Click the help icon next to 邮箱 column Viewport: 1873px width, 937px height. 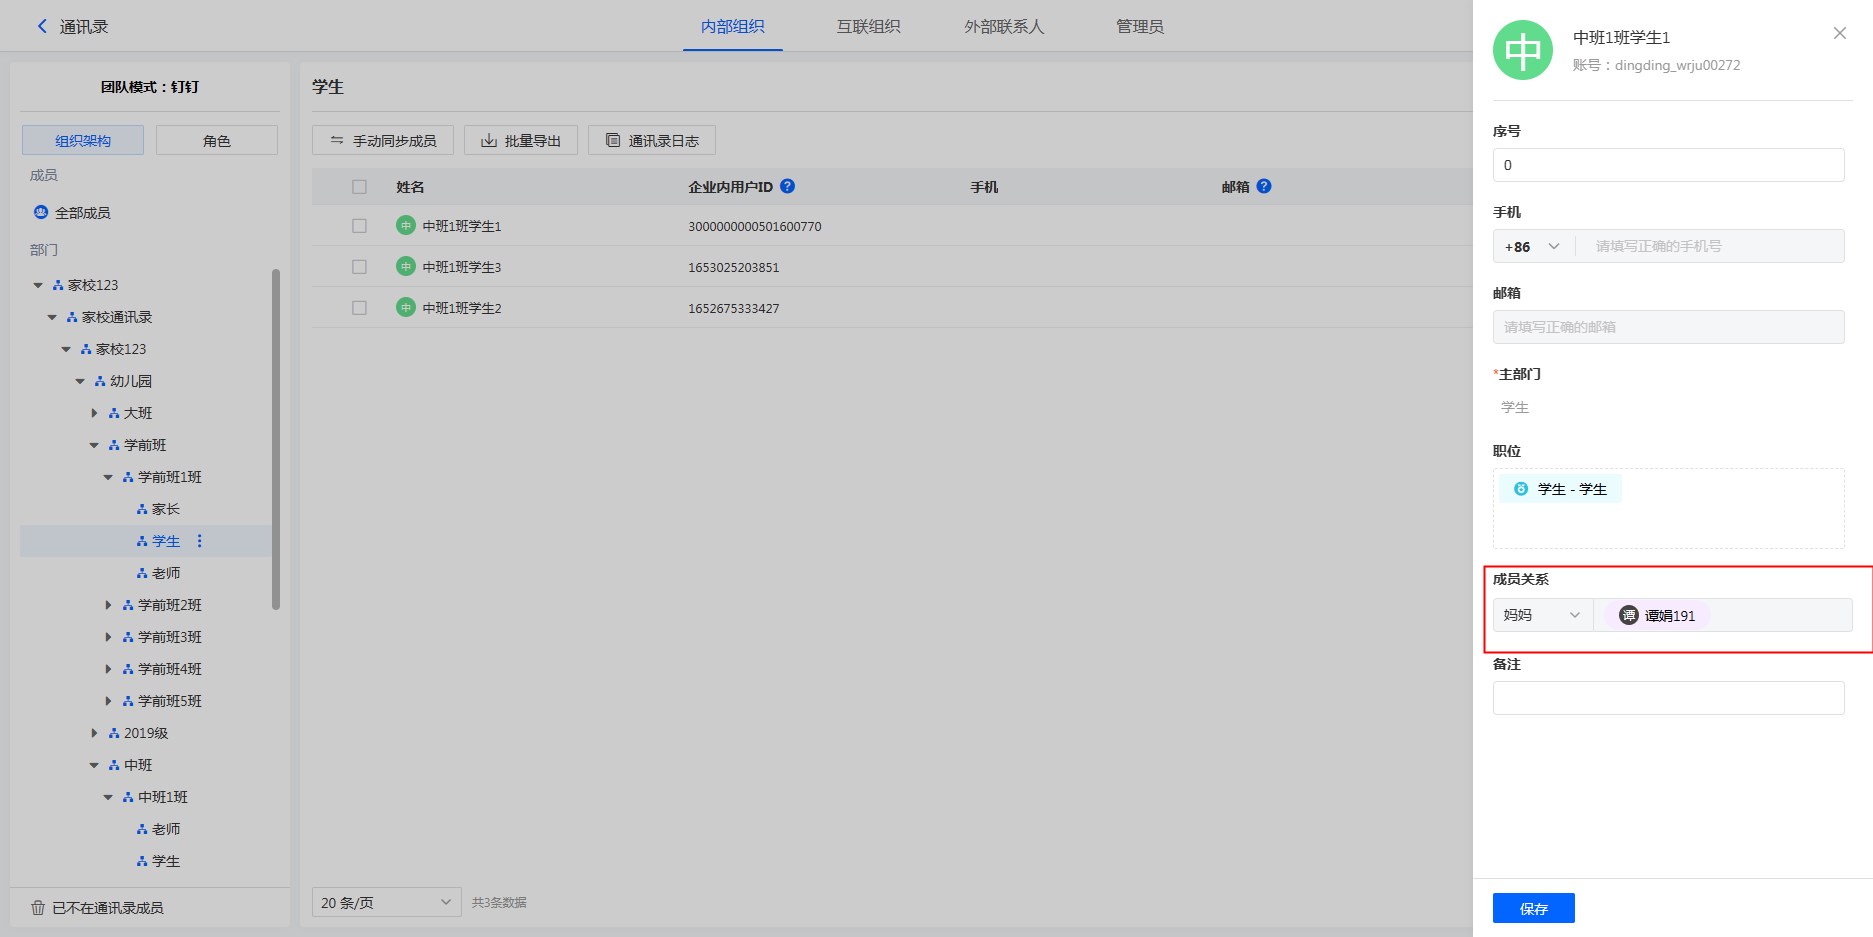point(1264,186)
